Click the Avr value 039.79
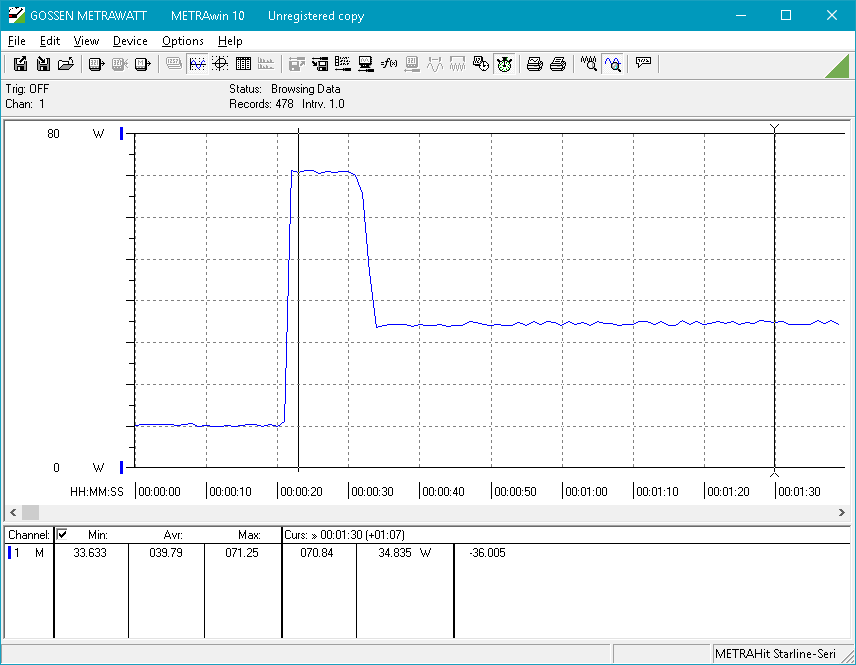The height and width of the screenshot is (665, 856). [x=166, y=553]
